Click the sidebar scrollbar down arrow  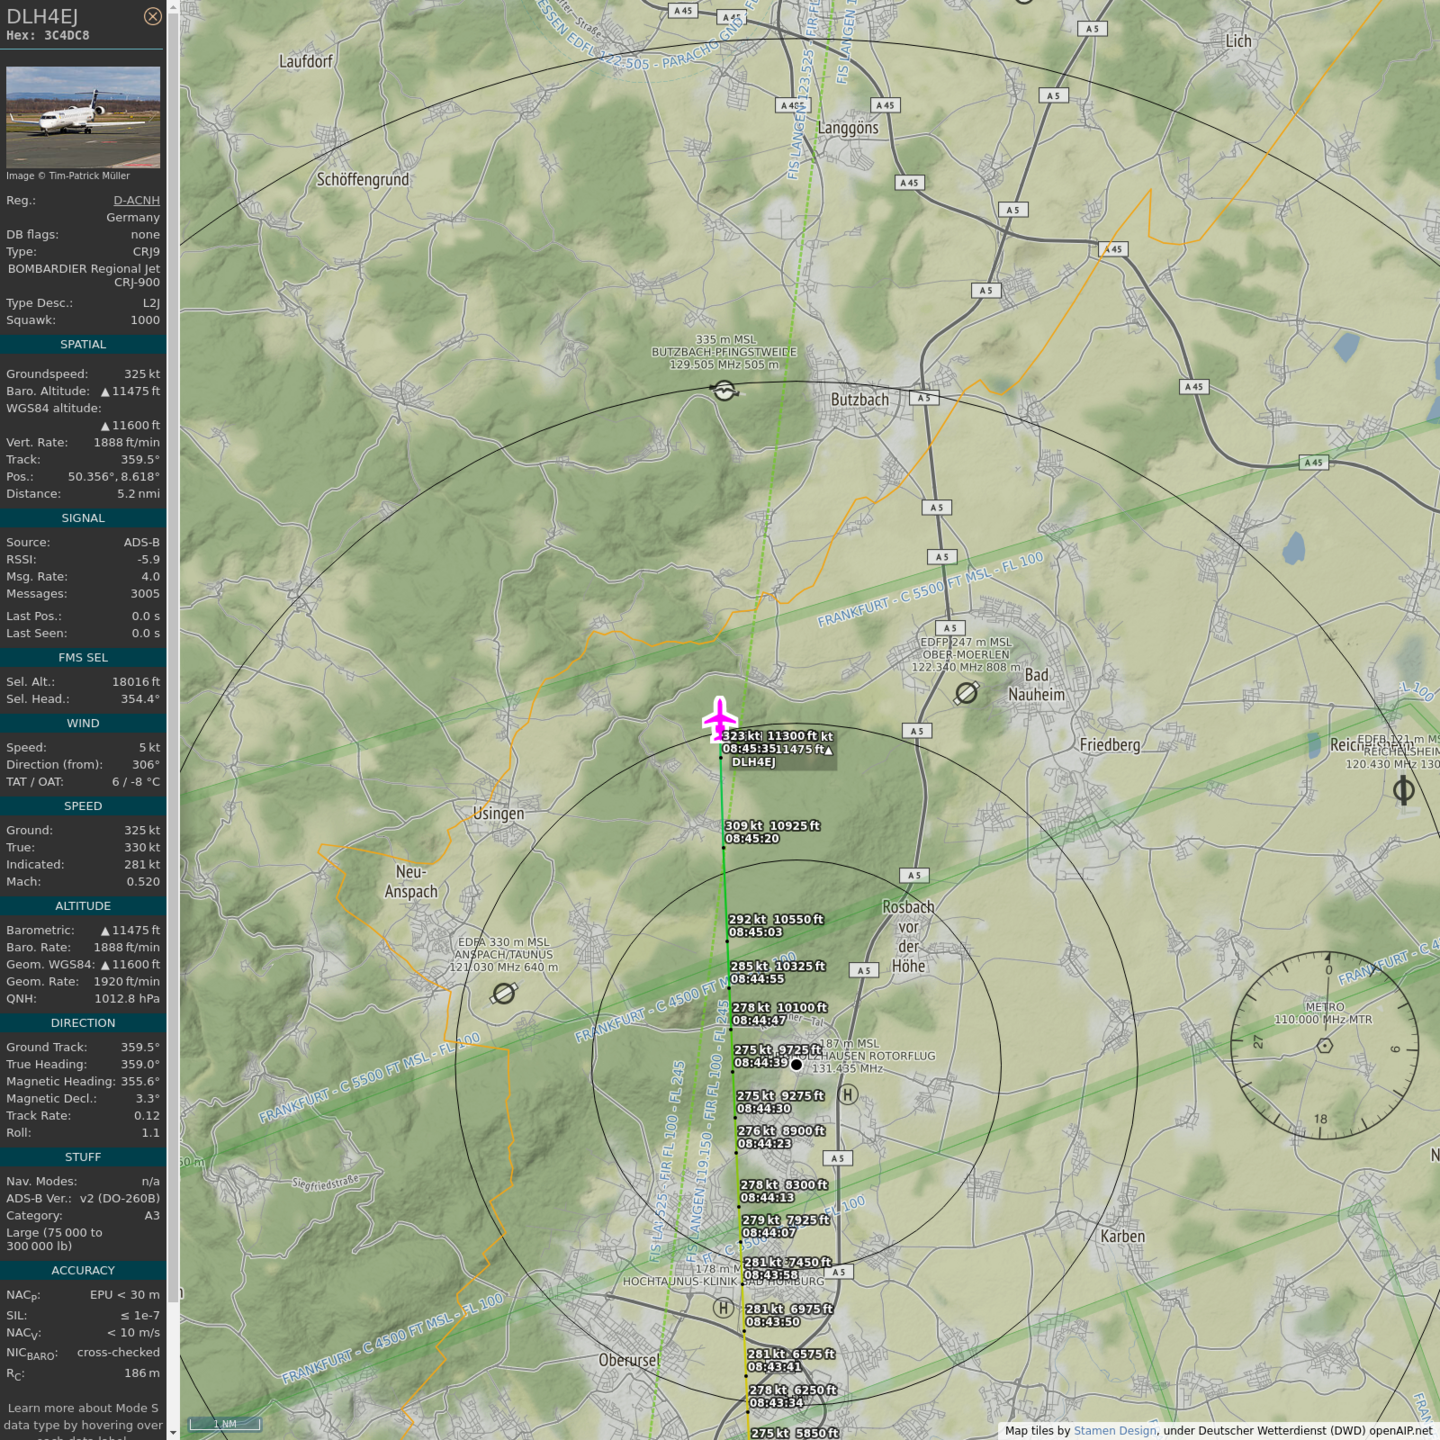173,1432
